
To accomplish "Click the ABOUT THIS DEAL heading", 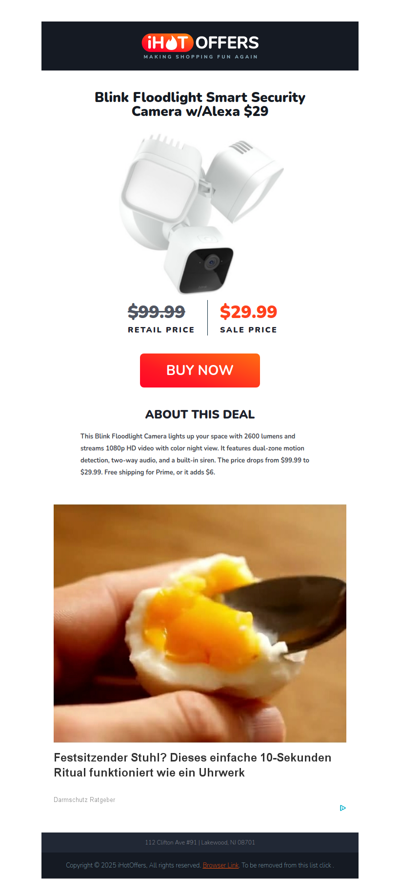I will point(200,414).
